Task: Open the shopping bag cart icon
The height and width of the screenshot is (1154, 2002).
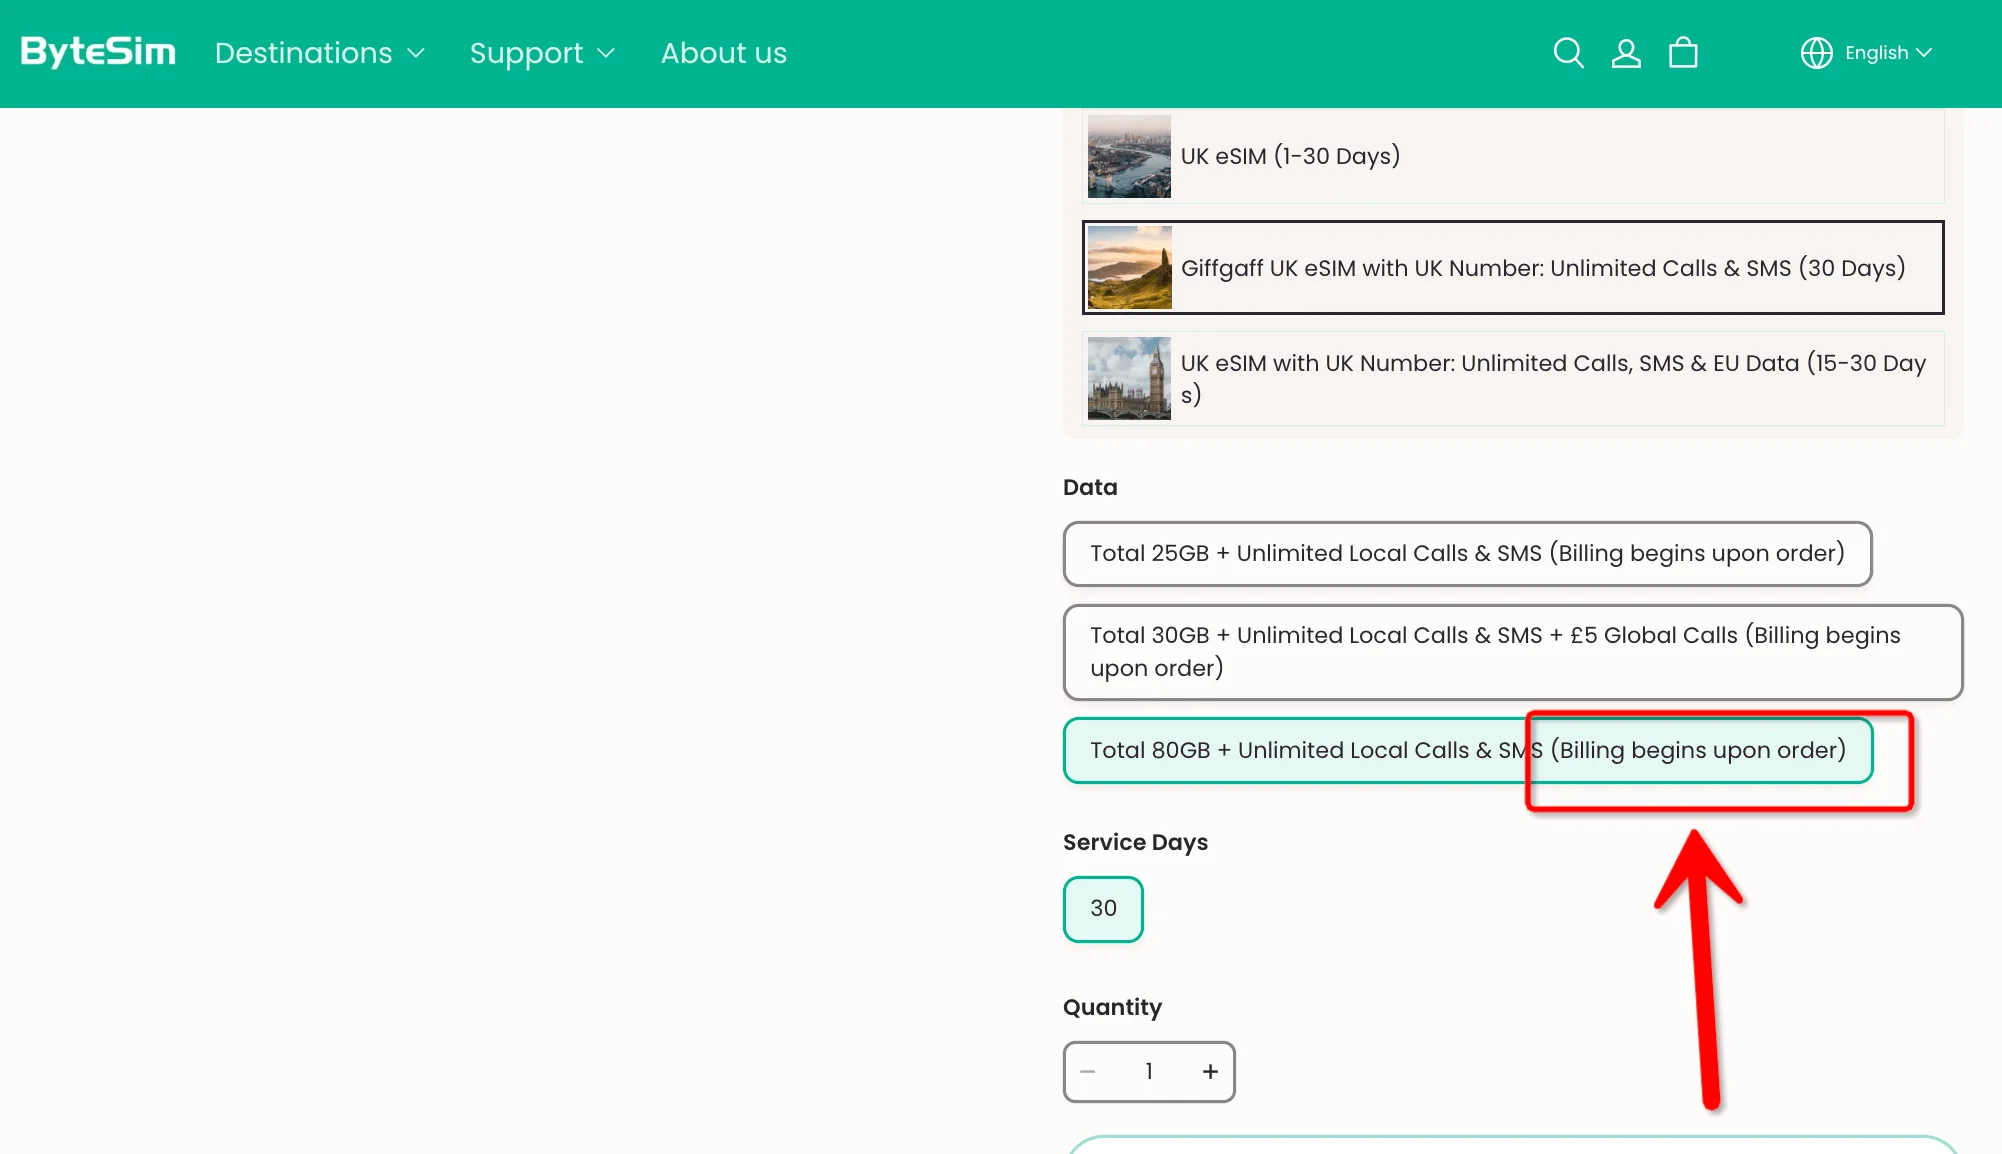Action: 1683,53
